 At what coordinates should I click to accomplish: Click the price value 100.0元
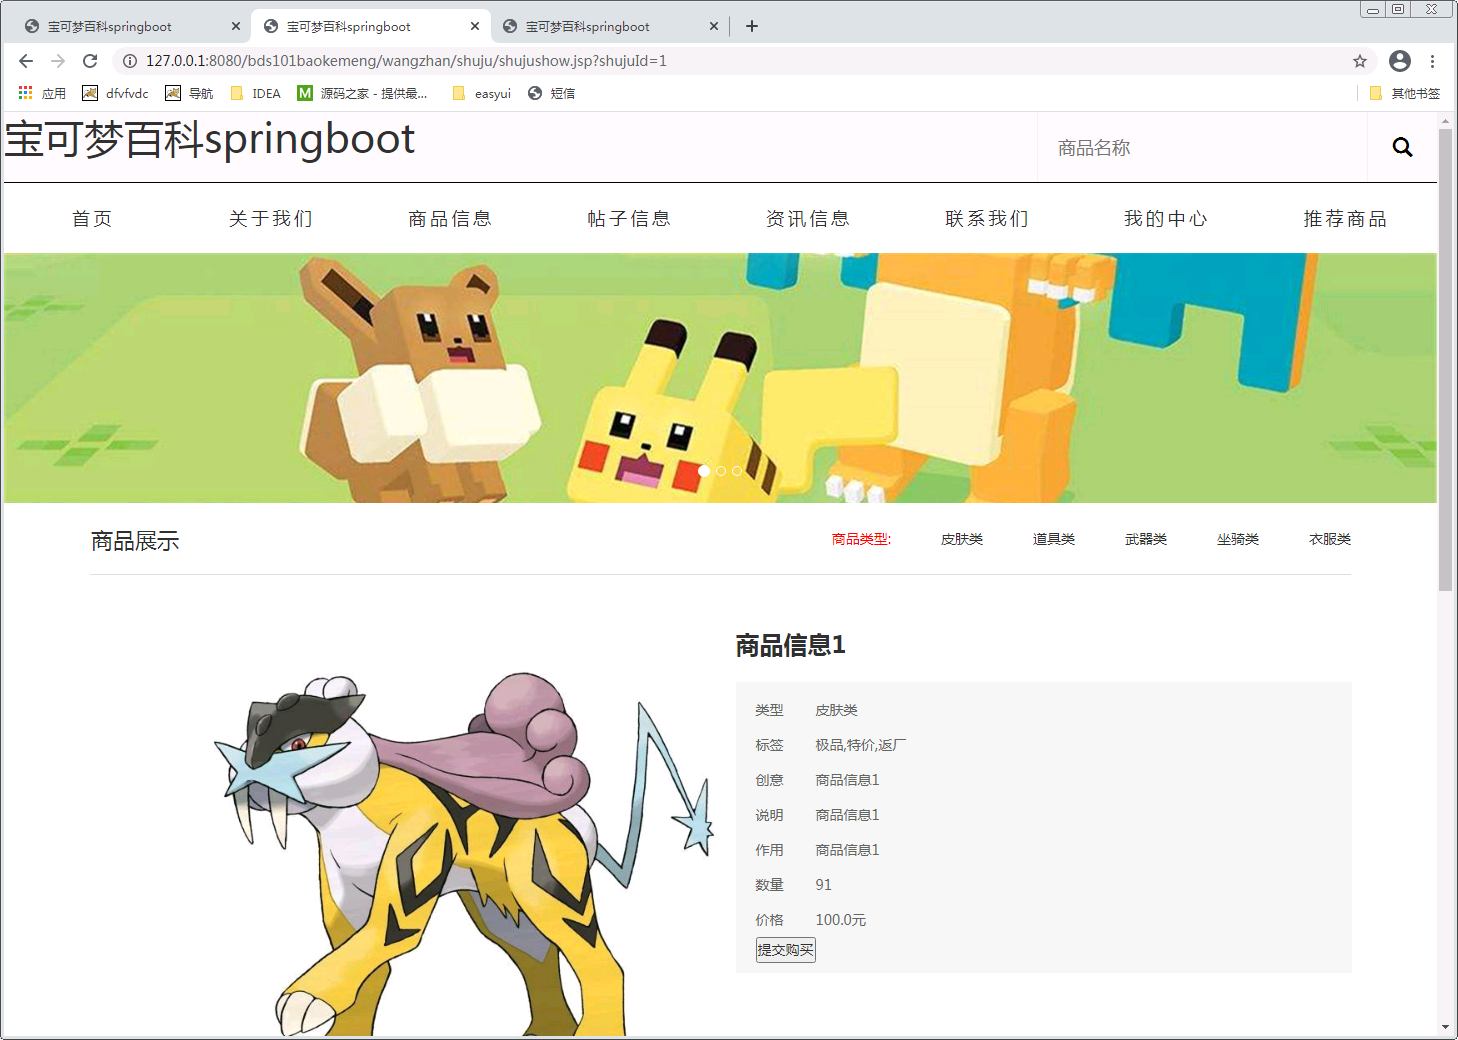tap(841, 920)
